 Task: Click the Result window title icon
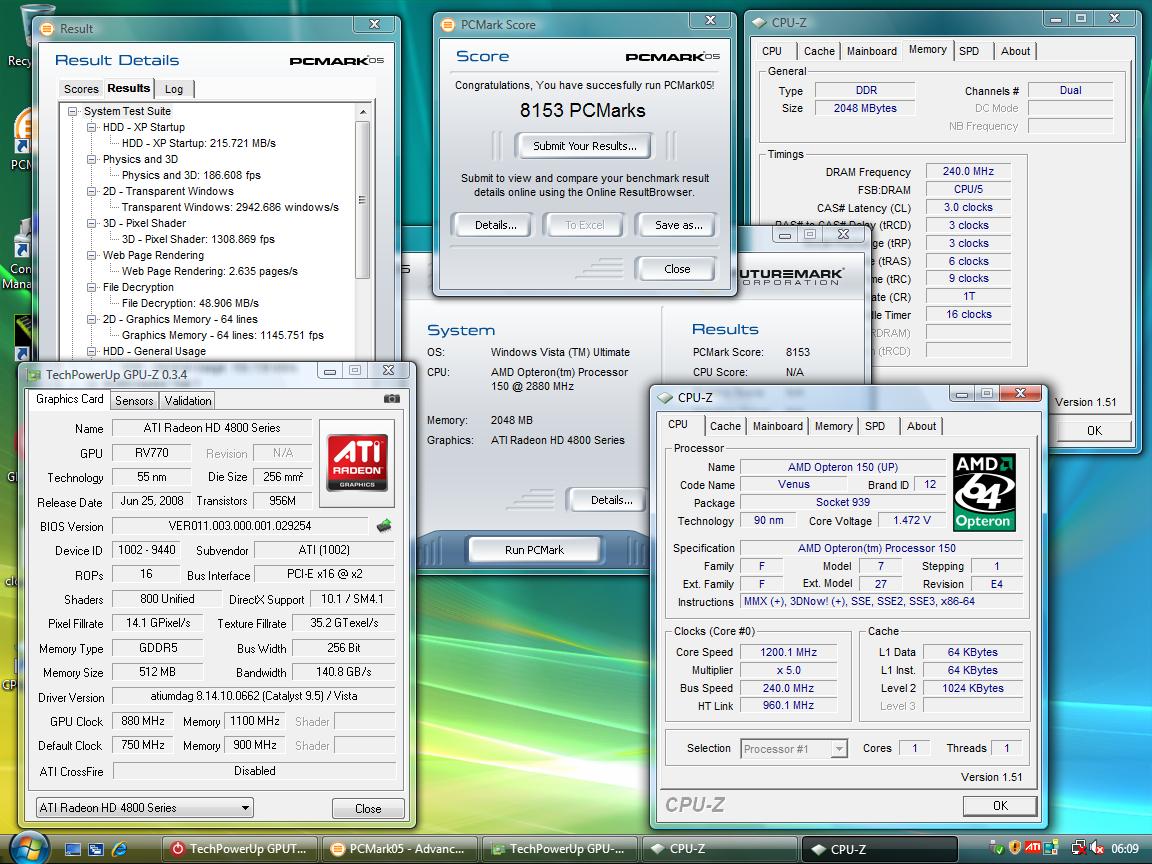click(x=47, y=29)
